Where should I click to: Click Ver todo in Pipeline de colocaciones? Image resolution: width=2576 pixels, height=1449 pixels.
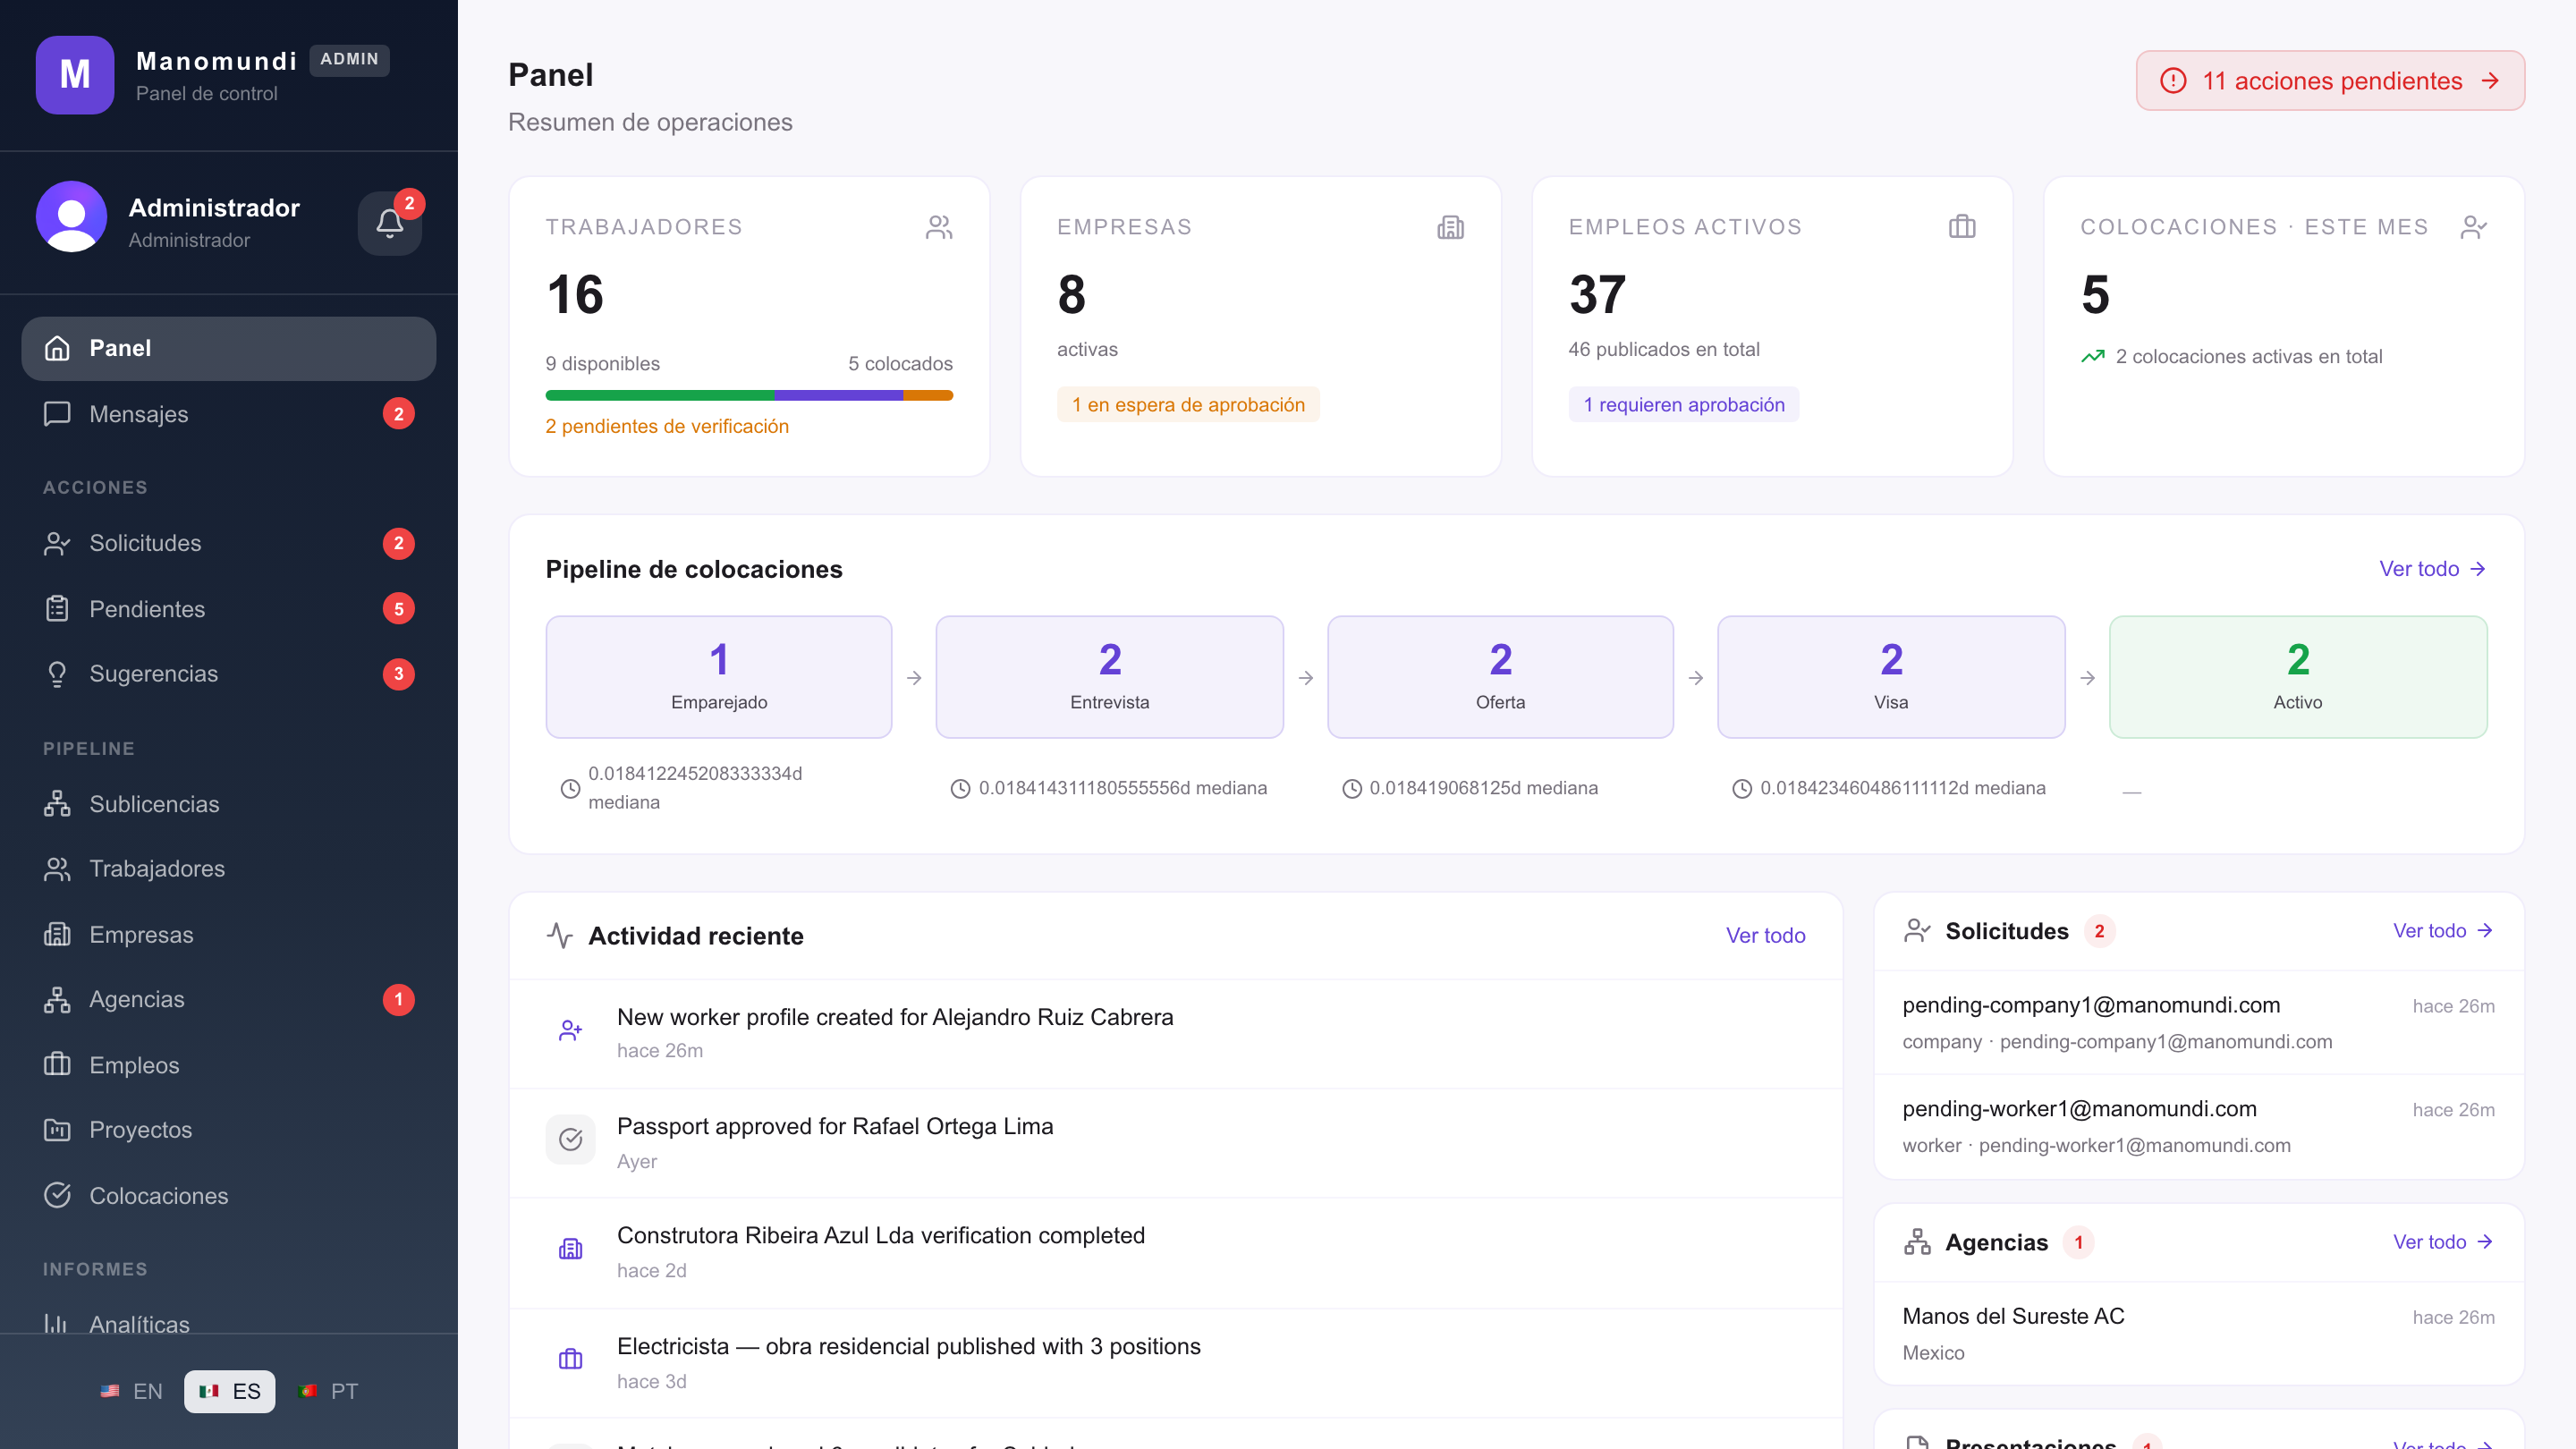pos(2432,569)
